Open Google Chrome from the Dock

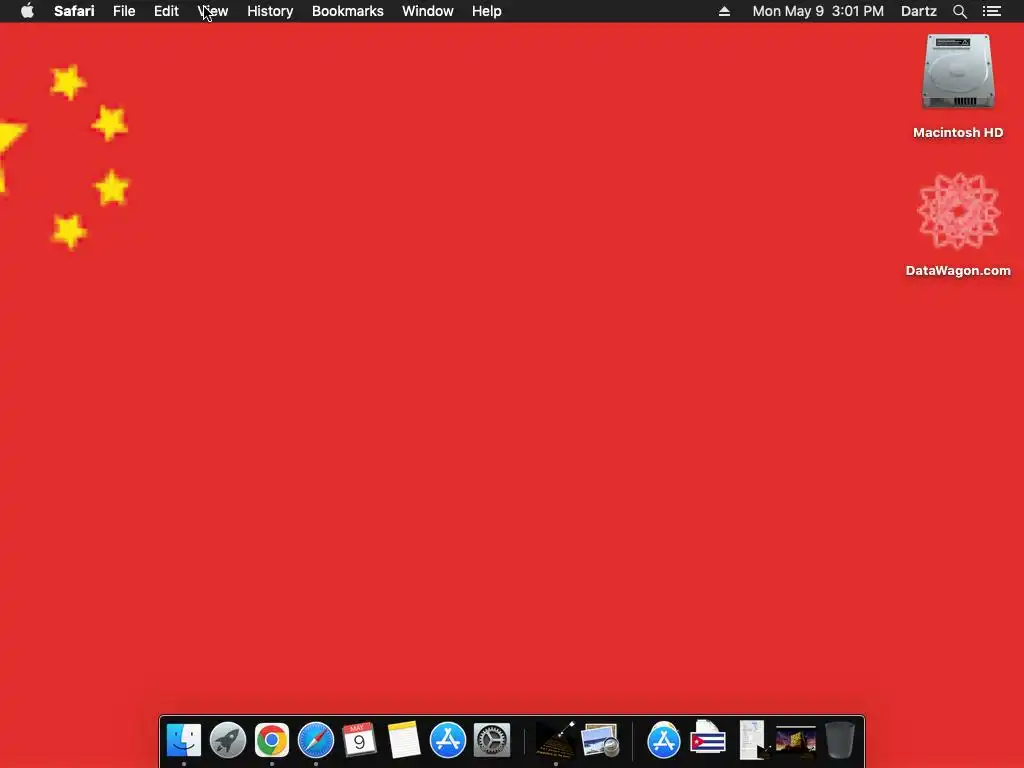[x=272, y=740]
